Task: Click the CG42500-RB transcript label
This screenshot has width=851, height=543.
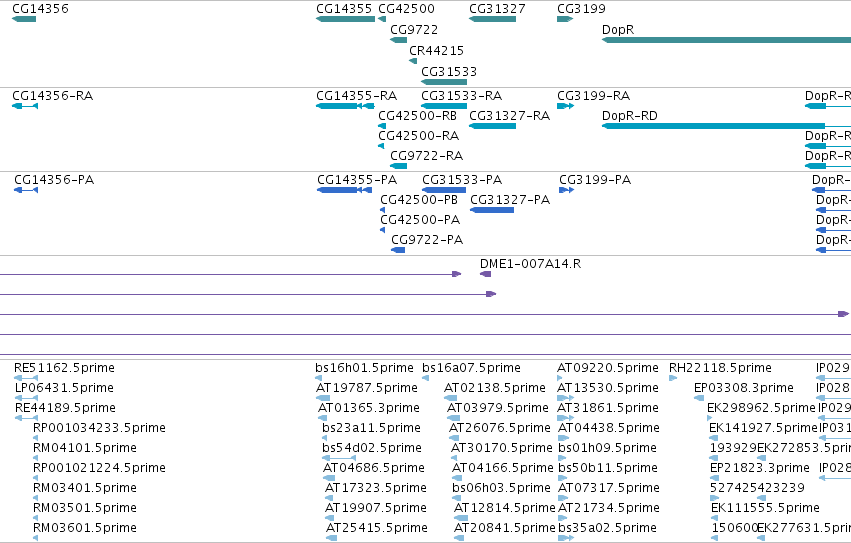Action: coord(417,116)
